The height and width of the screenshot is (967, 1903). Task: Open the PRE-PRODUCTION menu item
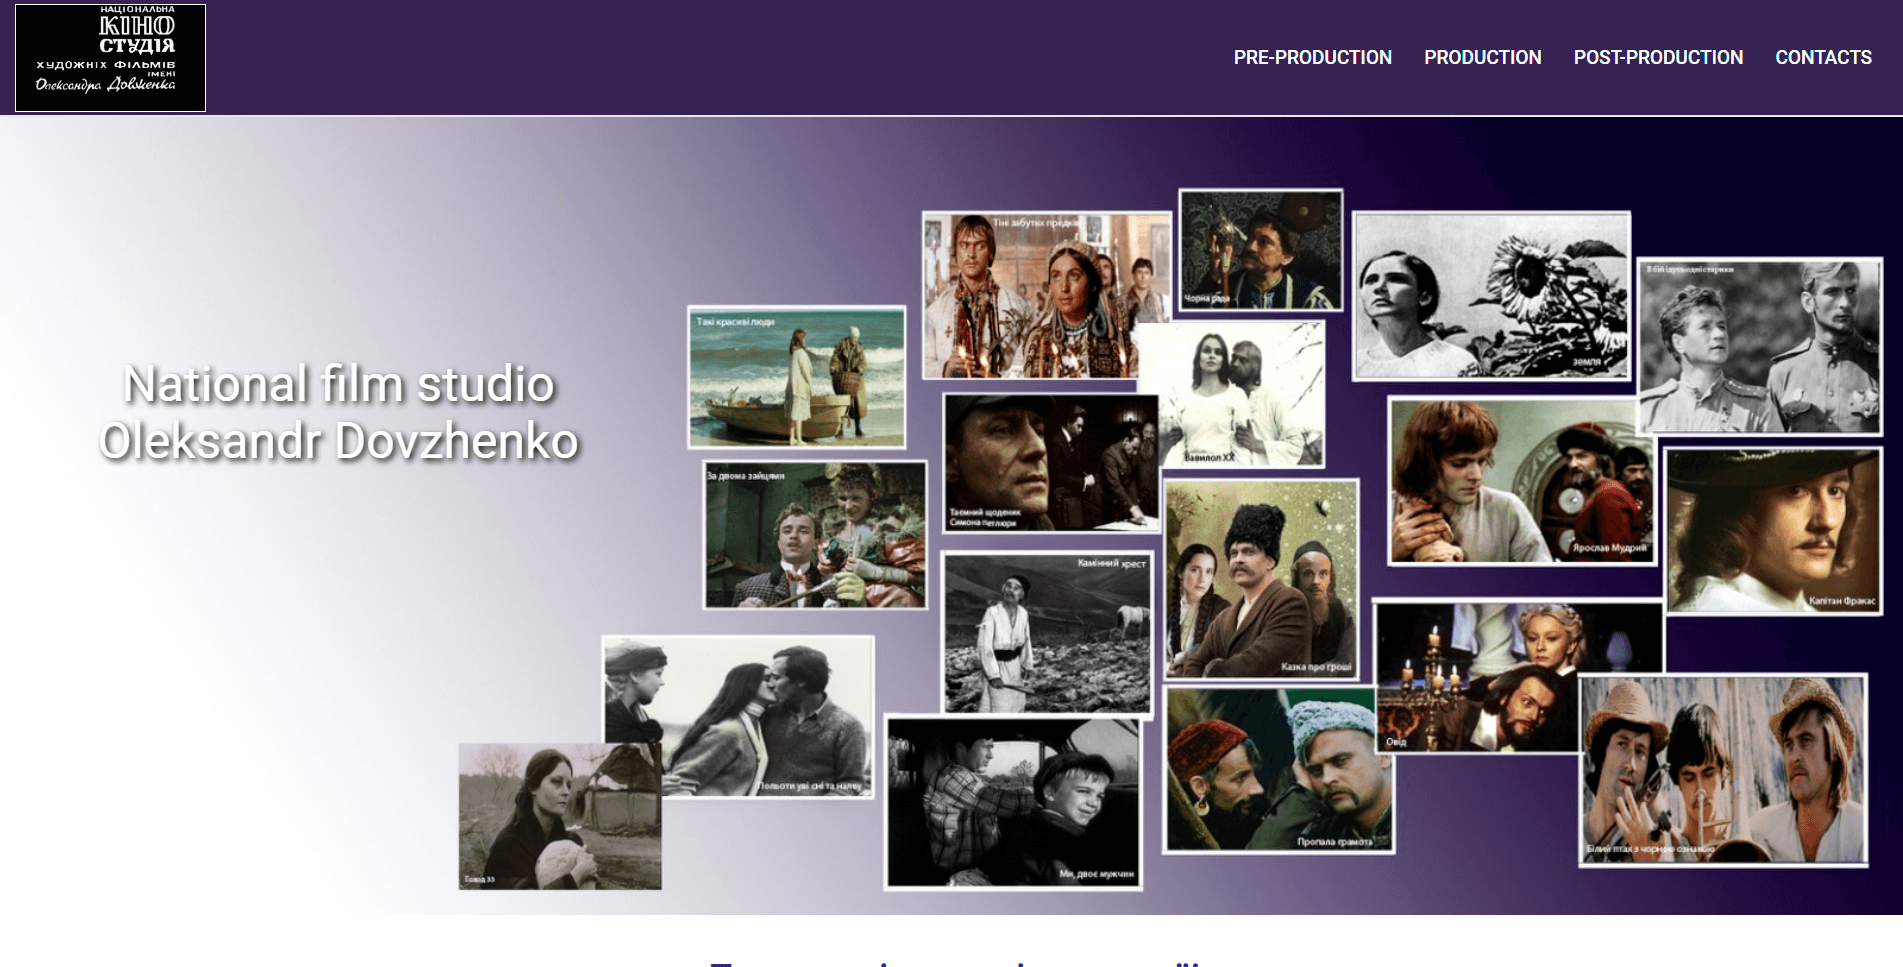[1312, 58]
